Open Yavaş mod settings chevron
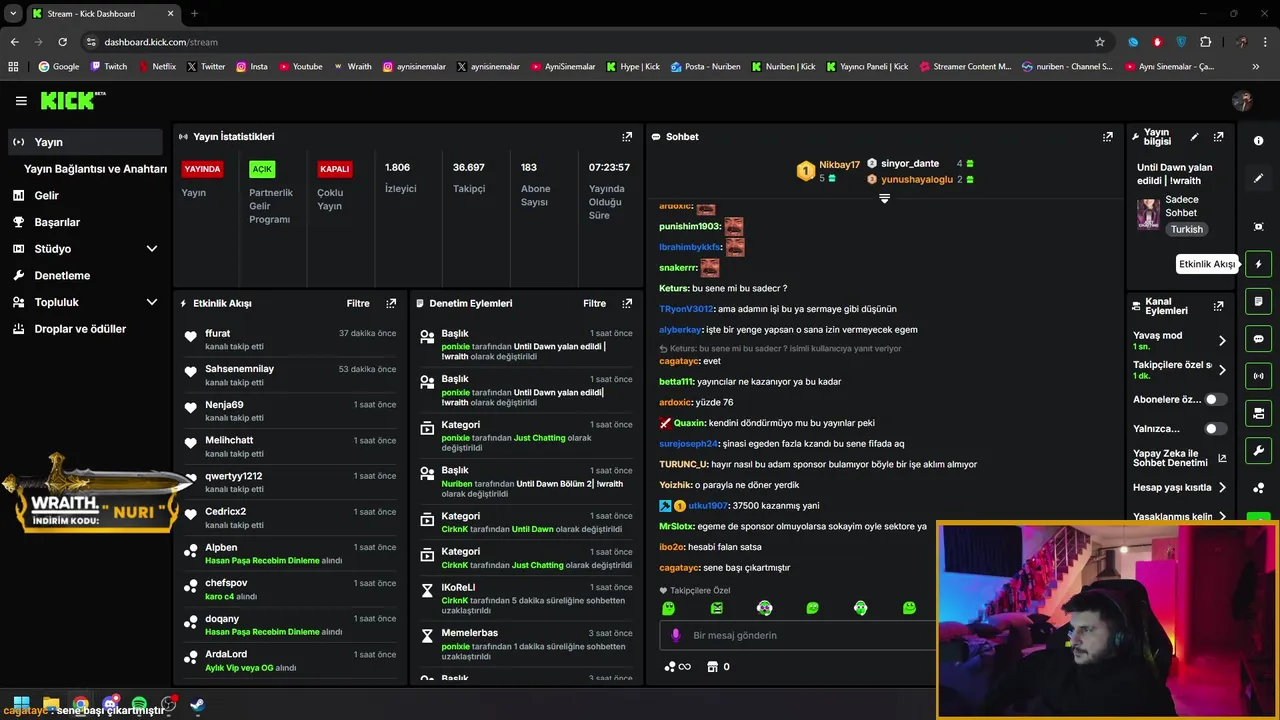1280x720 pixels. pyautogui.click(x=1222, y=341)
